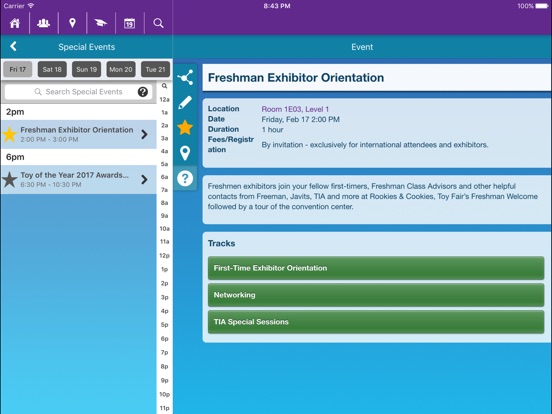Toggle favorite star in the event sidebar
The width and height of the screenshot is (552, 414).
point(185,127)
